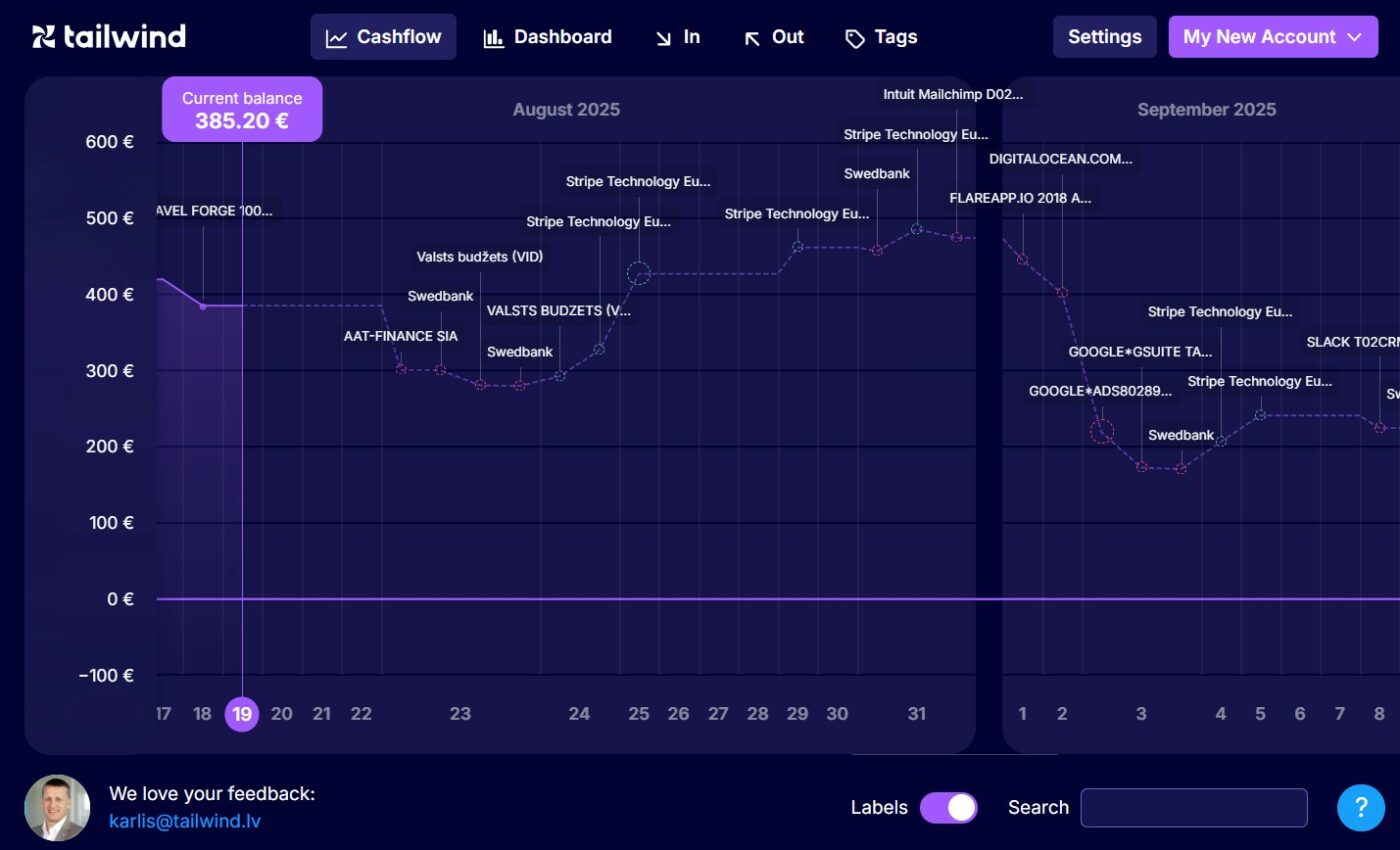Image resolution: width=1400 pixels, height=850 pixels.
Task: Click the GOOGLE*GSUITE TA... label
Action: pyautogui.click(x=1141, y=352)
